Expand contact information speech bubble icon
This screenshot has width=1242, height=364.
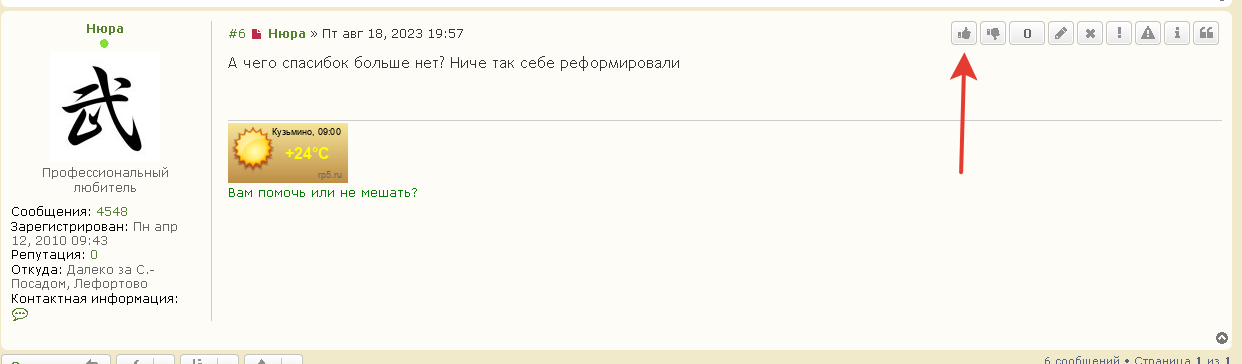pyautogui.click(x=20, y=314)
